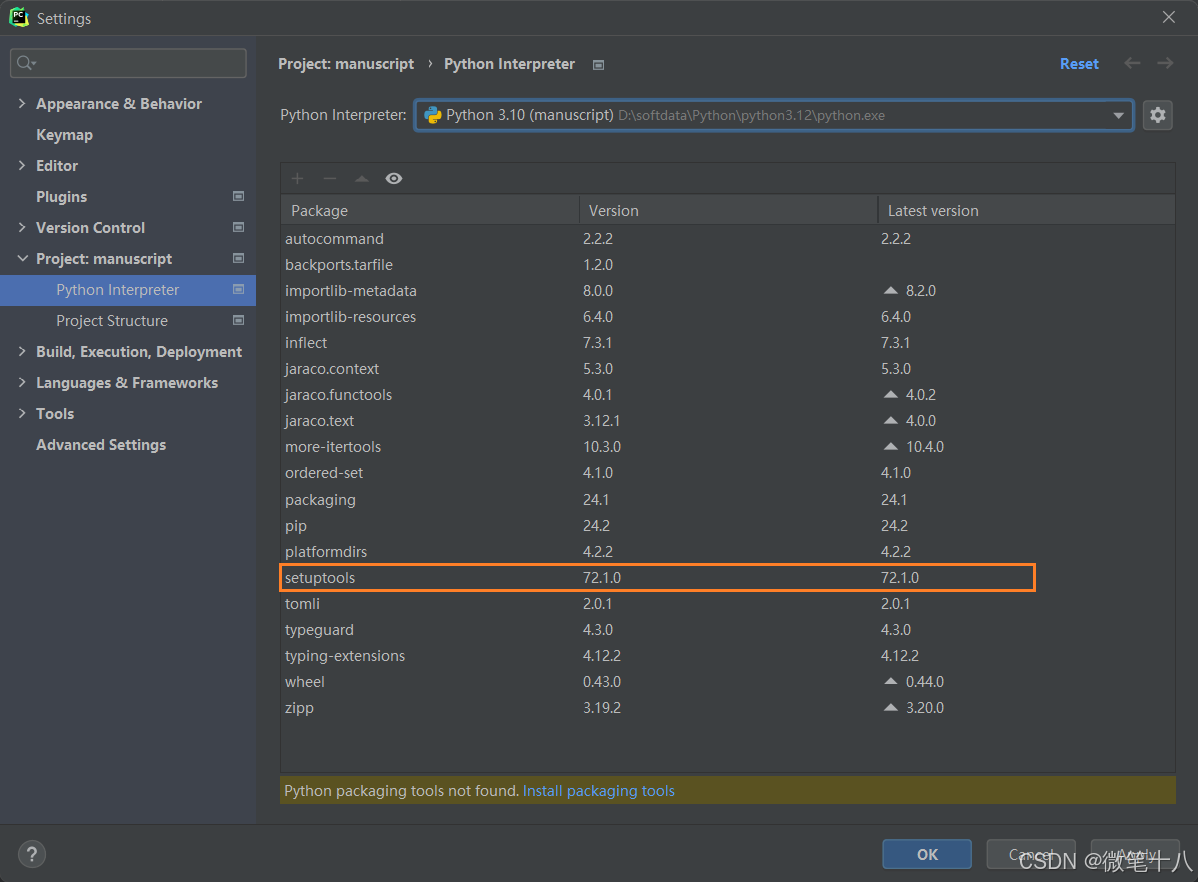The image size is (1198, 882).
Task: Click the "Python packaging tools not found." message
Action: tap(401, 791)
